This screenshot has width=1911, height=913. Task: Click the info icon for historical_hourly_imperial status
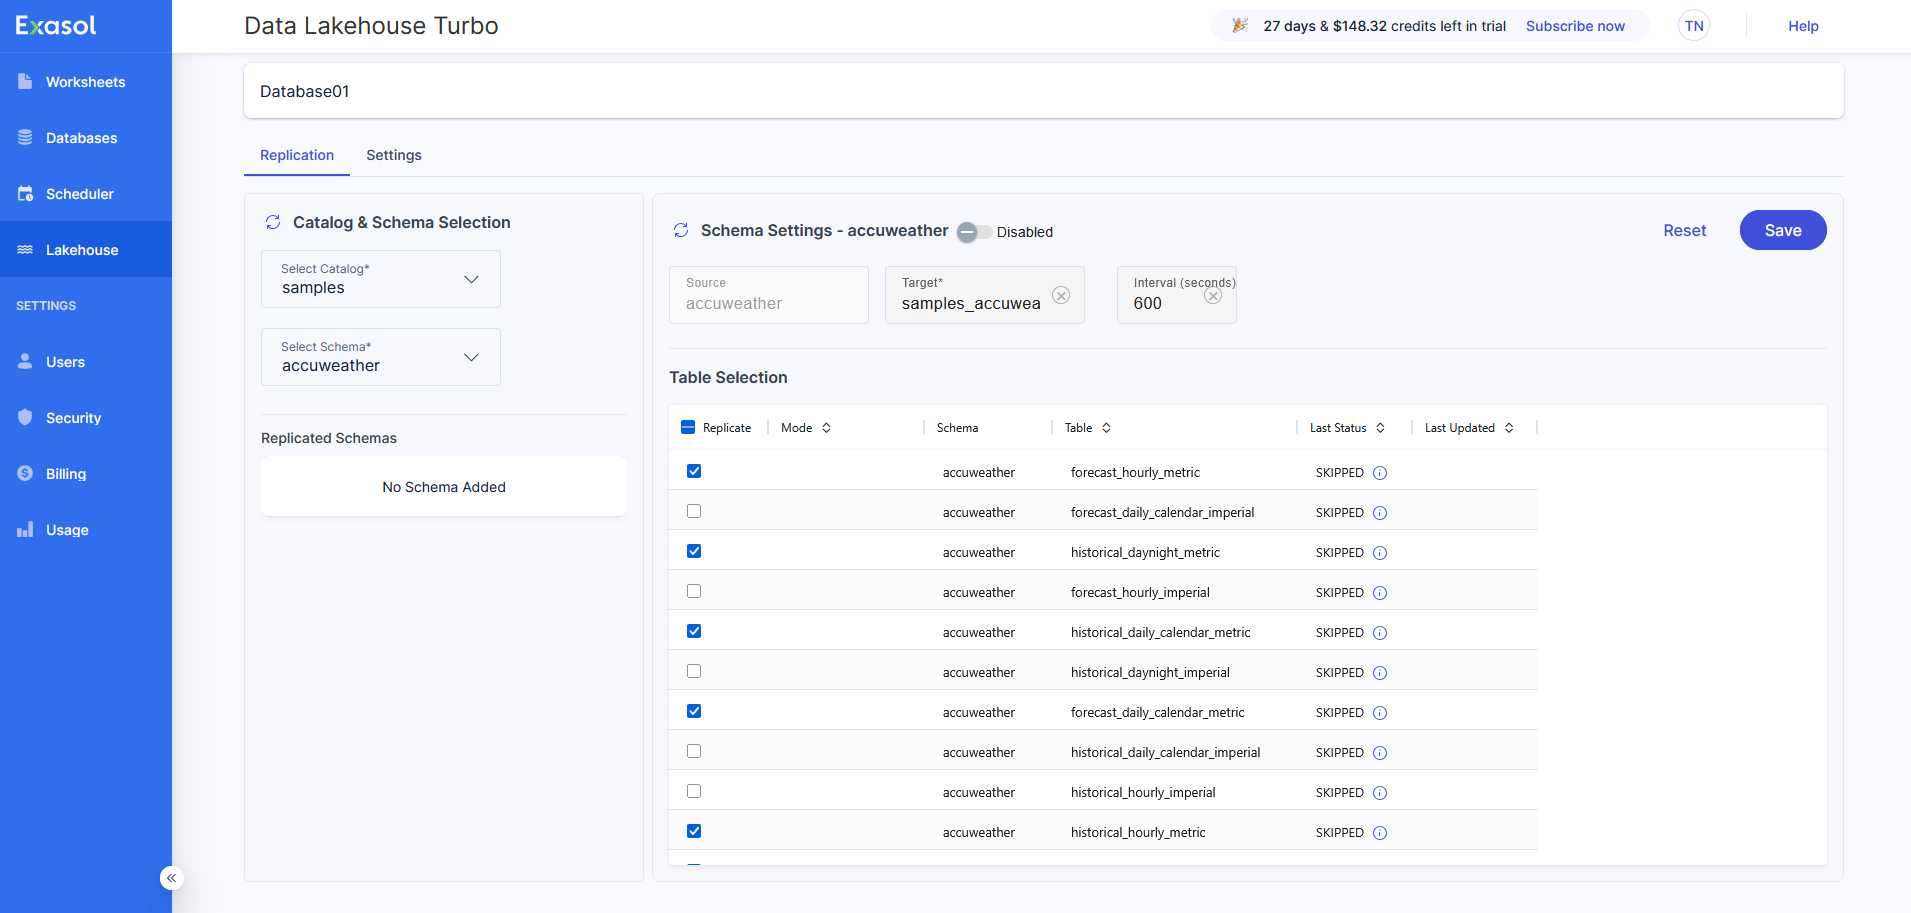click(x=1380, y=793)
